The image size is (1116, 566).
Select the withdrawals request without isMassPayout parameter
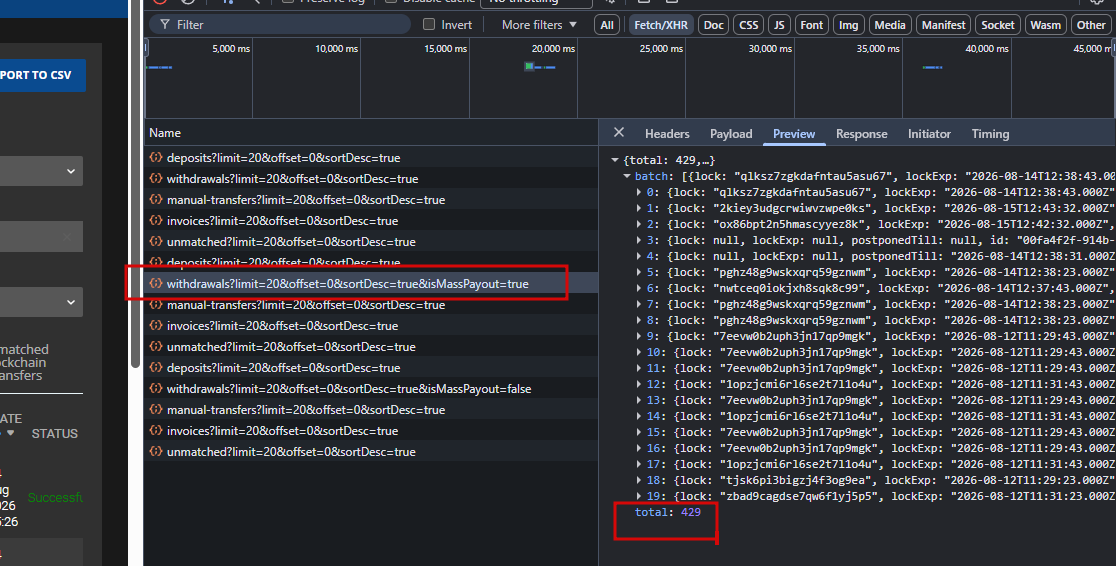(371, 179)
